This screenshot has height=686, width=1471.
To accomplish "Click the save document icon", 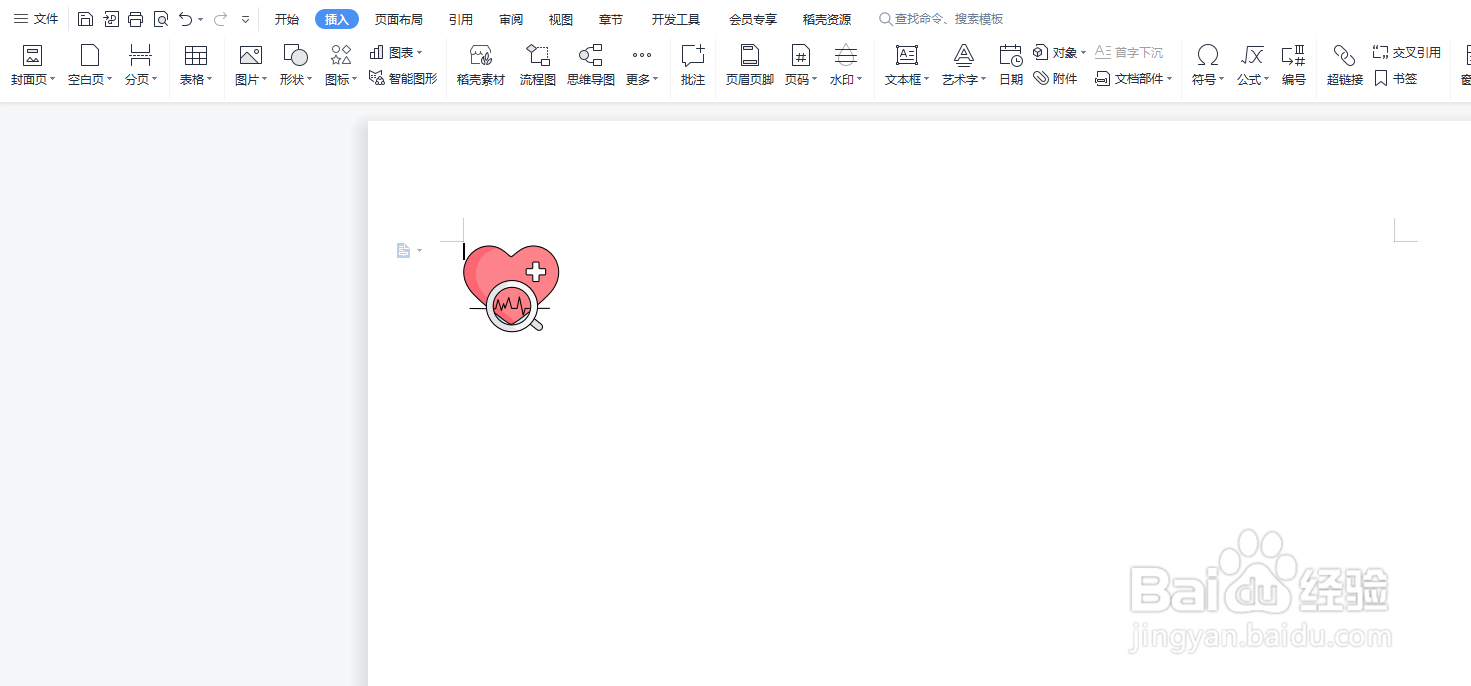I will [86, 19].
